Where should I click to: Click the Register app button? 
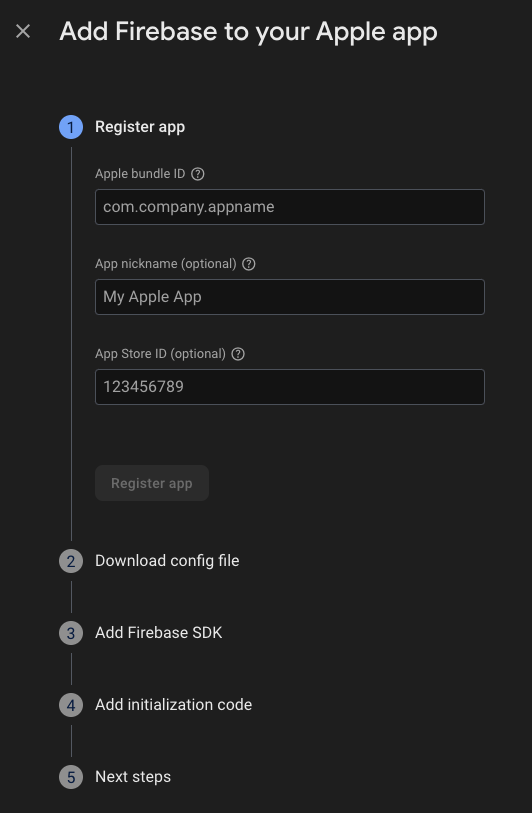click(152, 483)
